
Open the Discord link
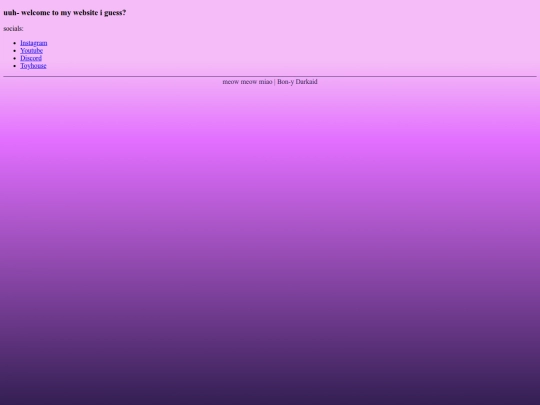[x=31, y=58]
